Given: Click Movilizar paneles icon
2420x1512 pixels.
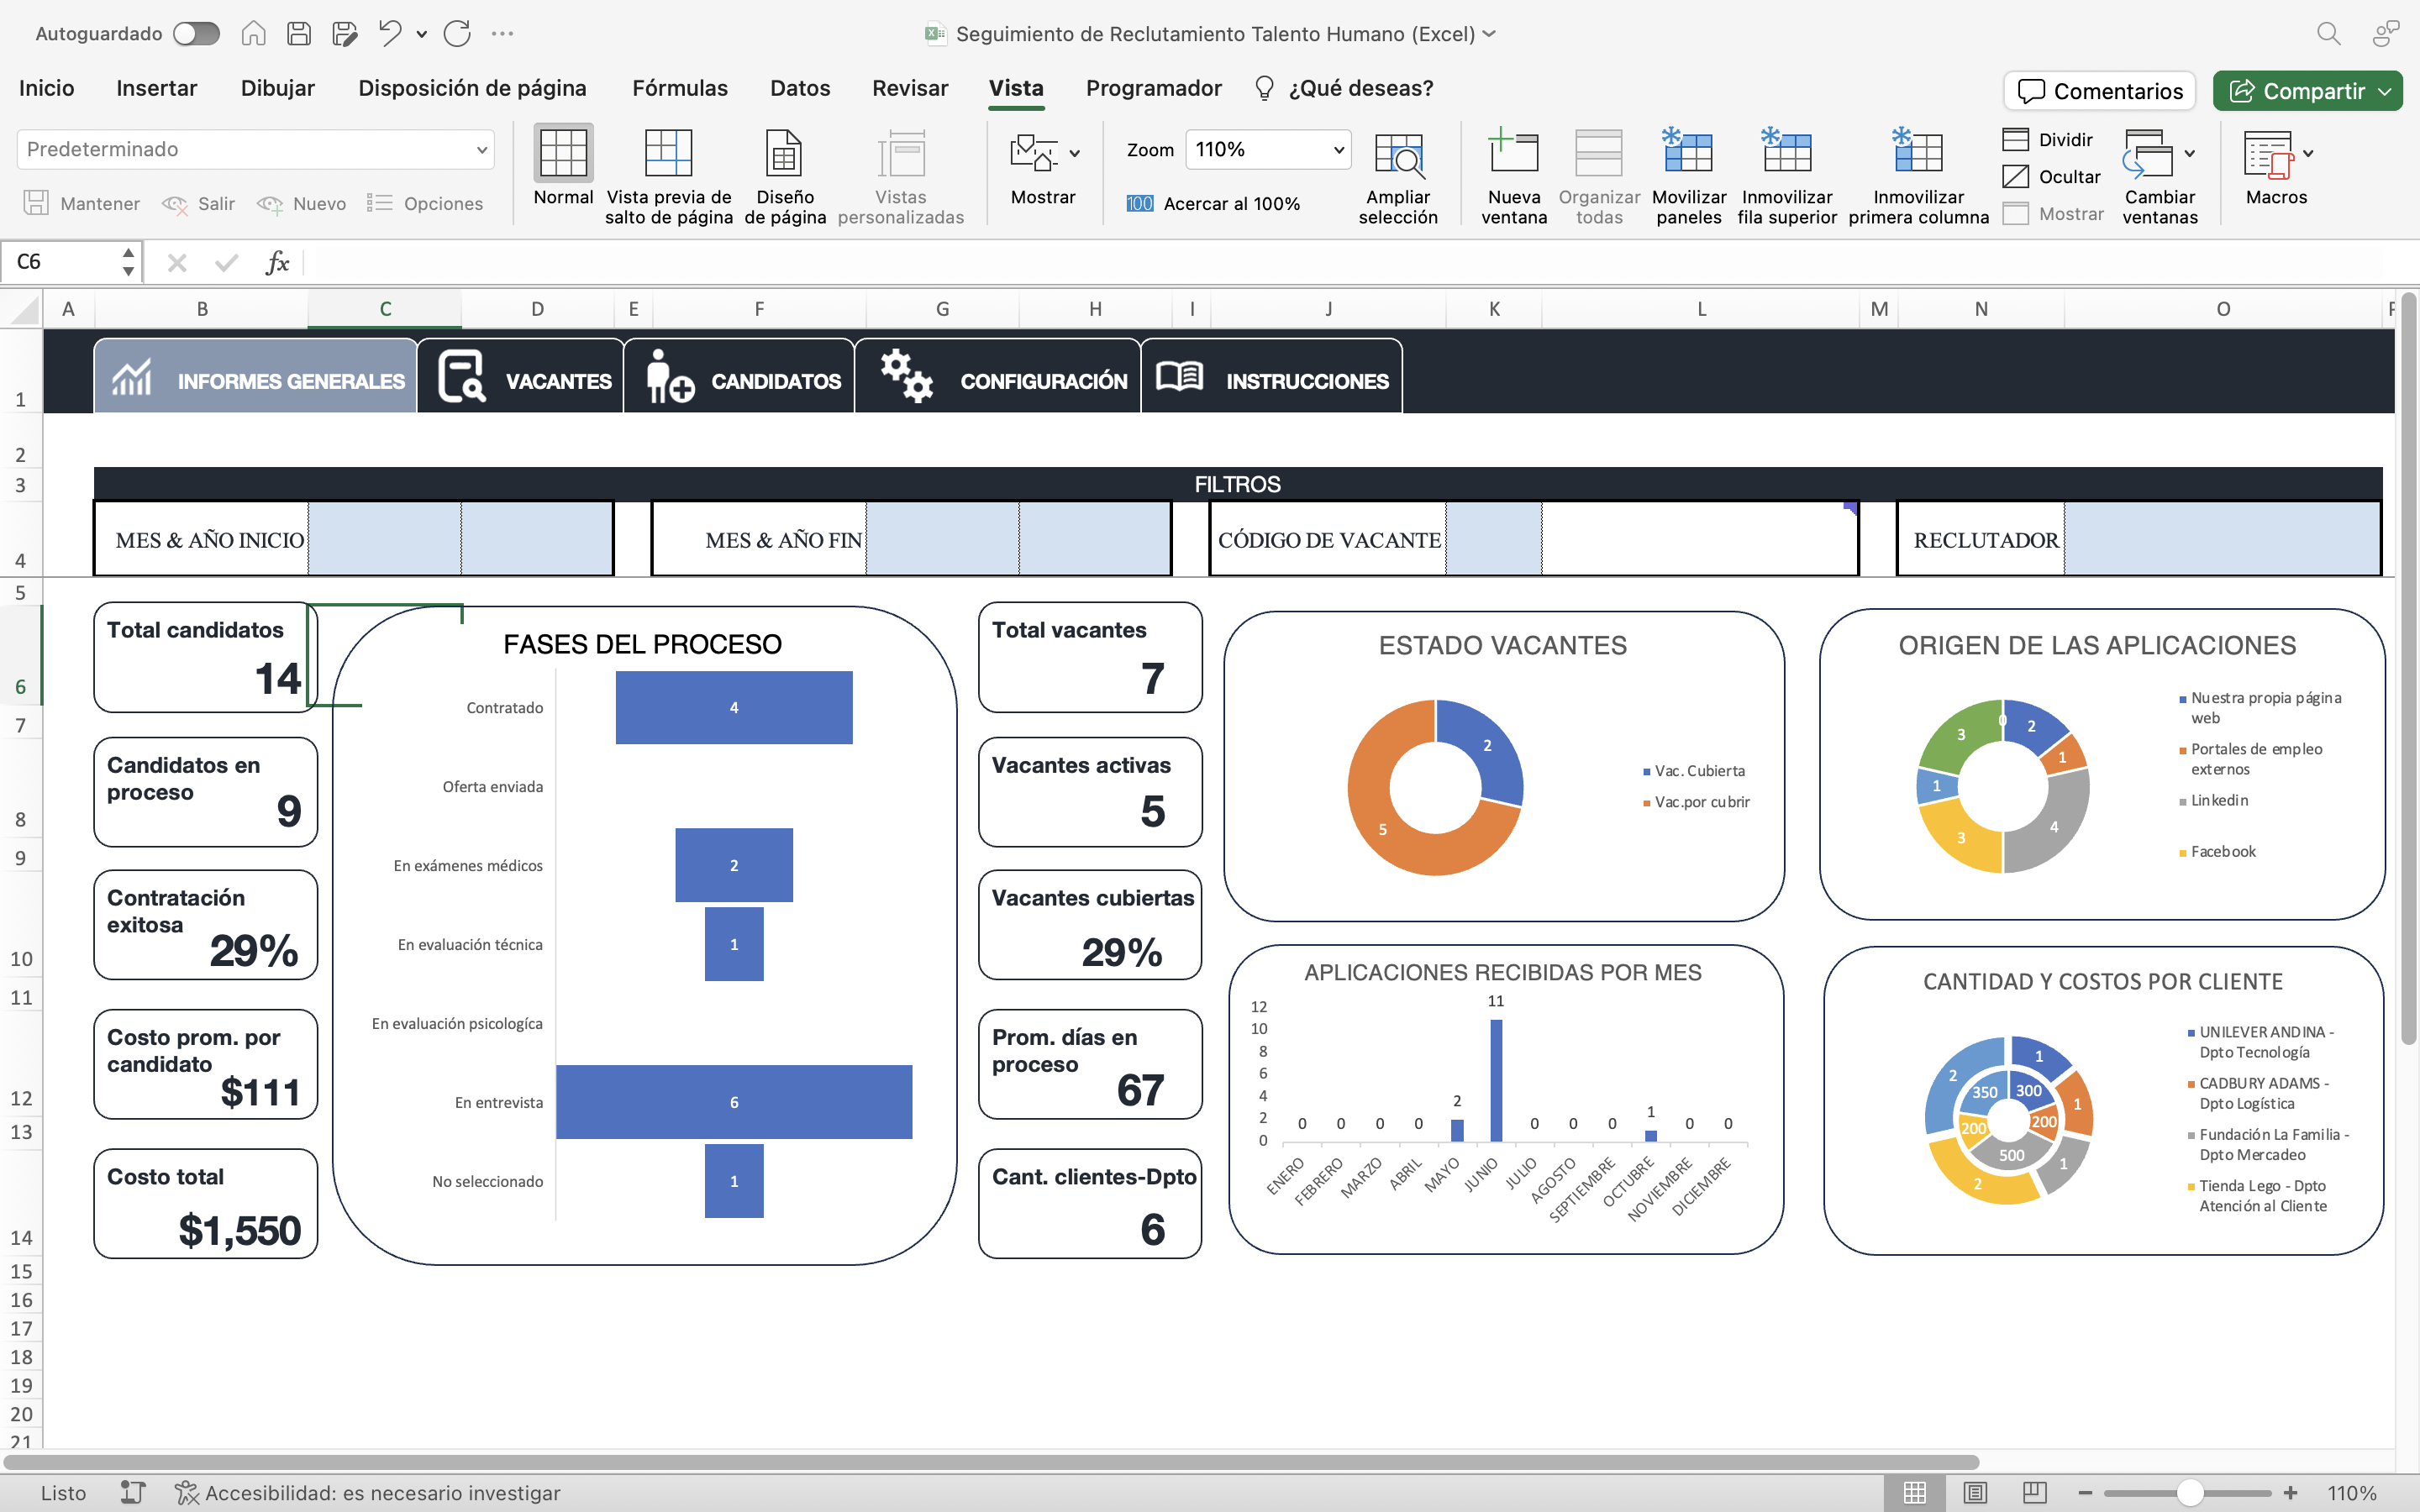Looking at the screenshot, I should pyautogui.click(x=1687, y=154).
